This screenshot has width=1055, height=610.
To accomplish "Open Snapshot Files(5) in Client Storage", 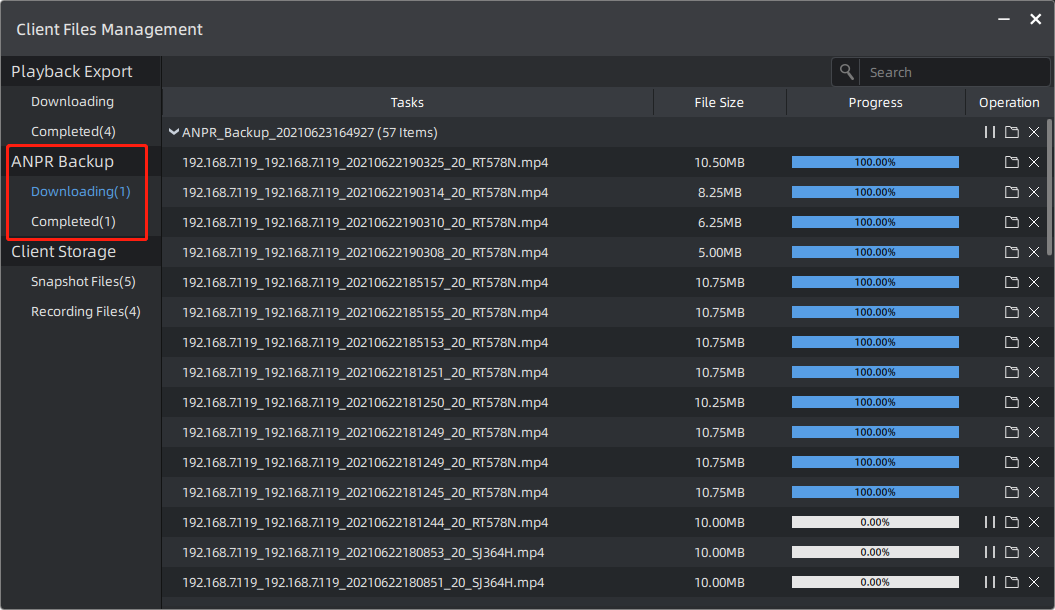I will pos(83,281).
